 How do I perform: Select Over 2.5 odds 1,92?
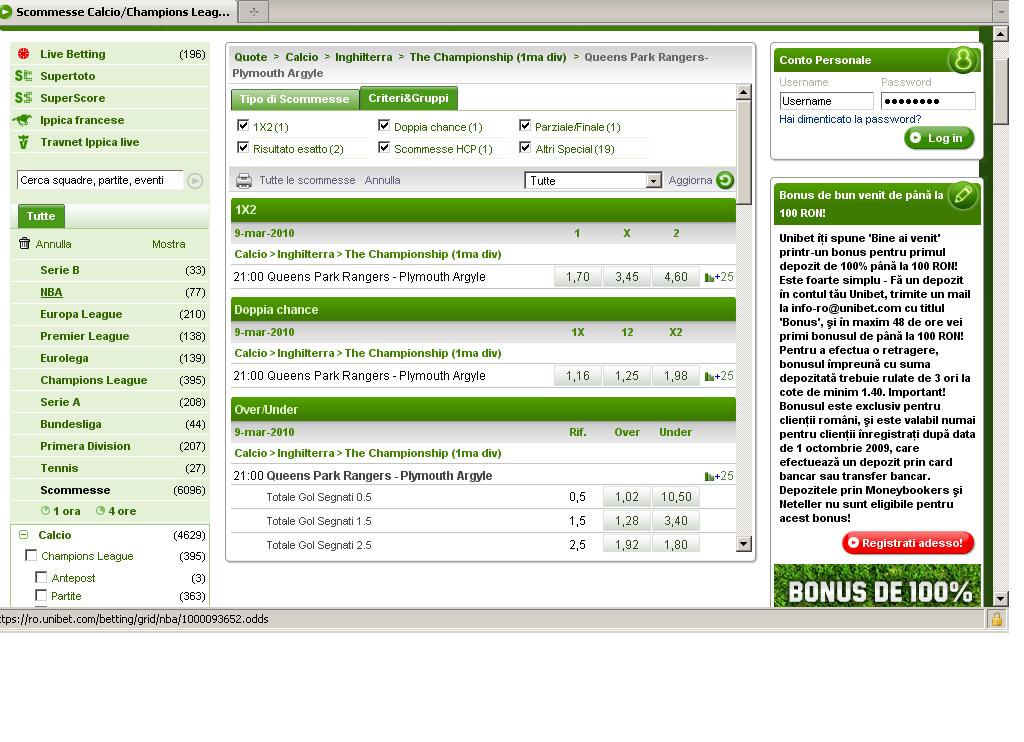pyautogui.click(x=627, y=545)
